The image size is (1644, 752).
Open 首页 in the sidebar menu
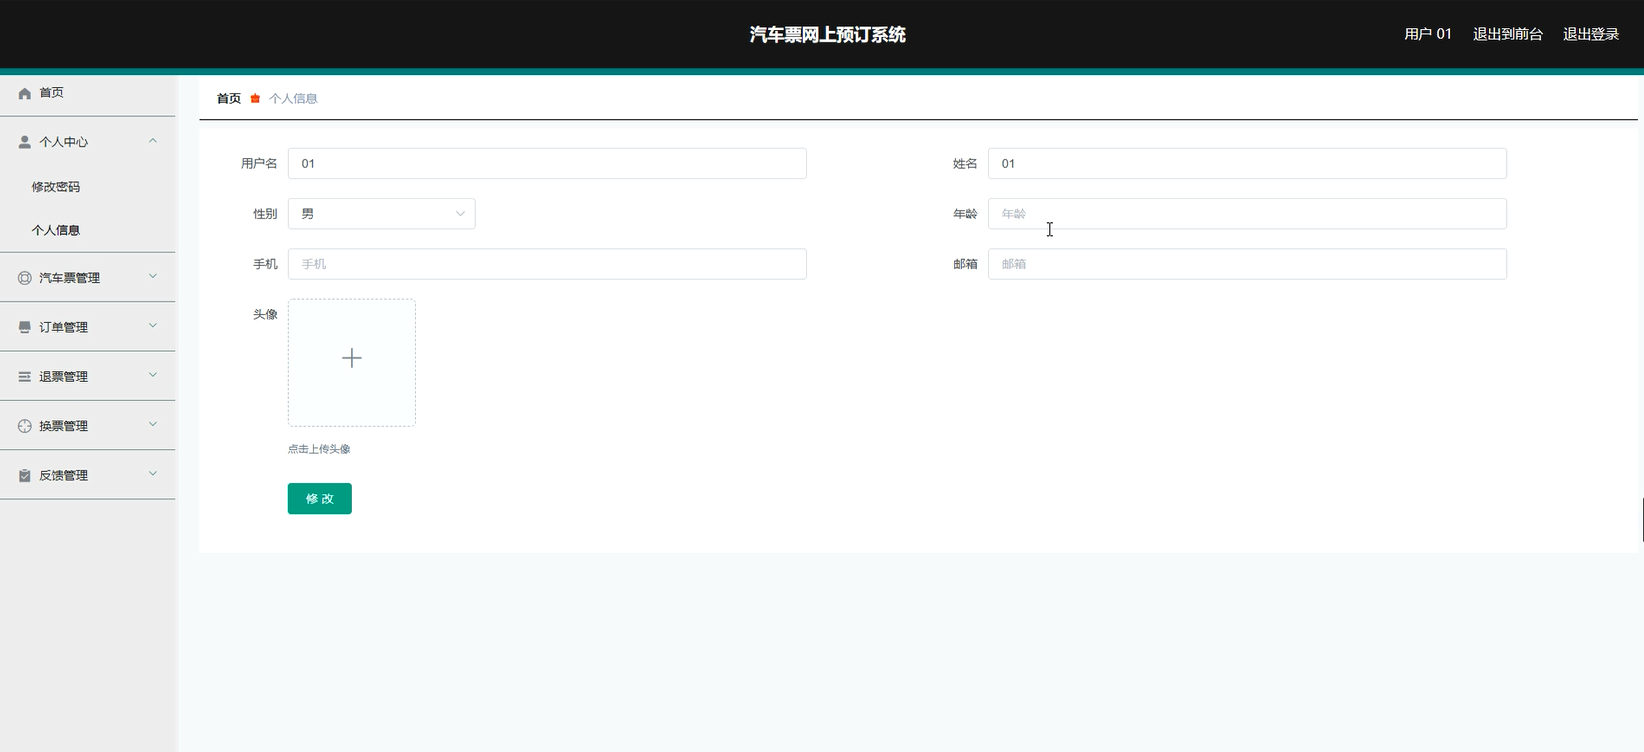pyautogui.click(x=88, y=93)
